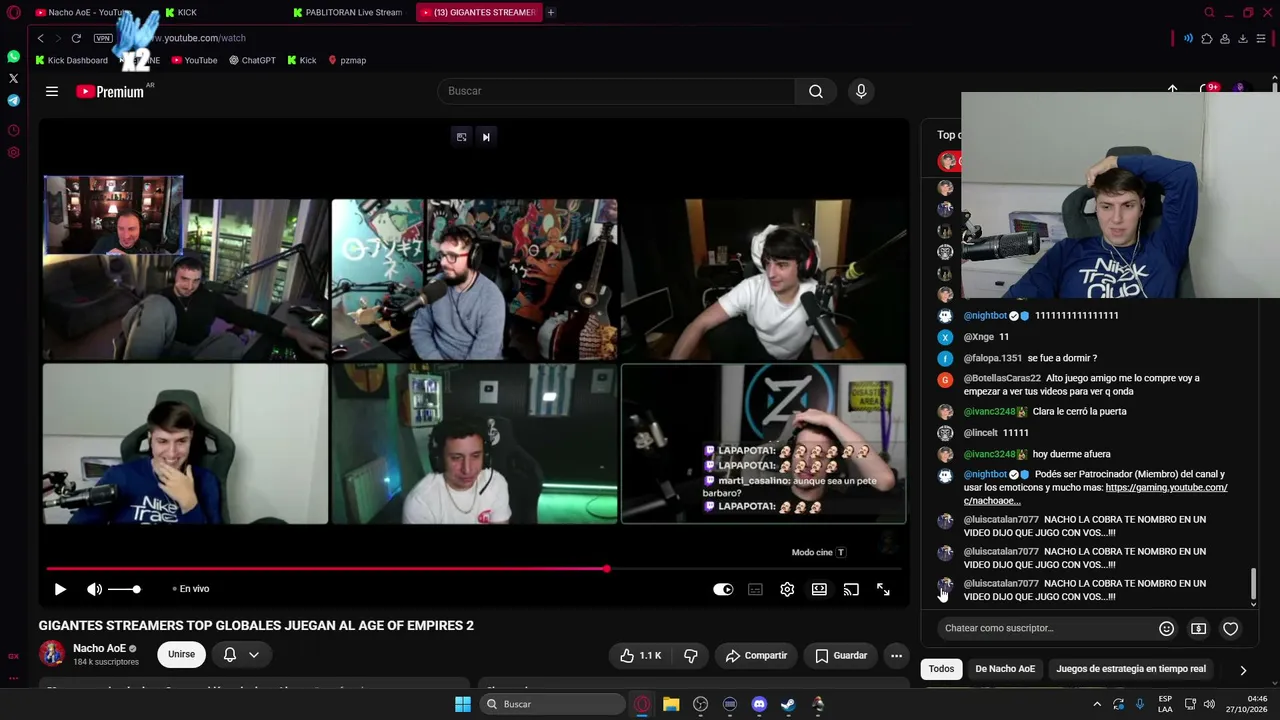Save video with the "Guardar" button
The width and height of the screenshot is (1280, 720).
click(x=841, y=655)
